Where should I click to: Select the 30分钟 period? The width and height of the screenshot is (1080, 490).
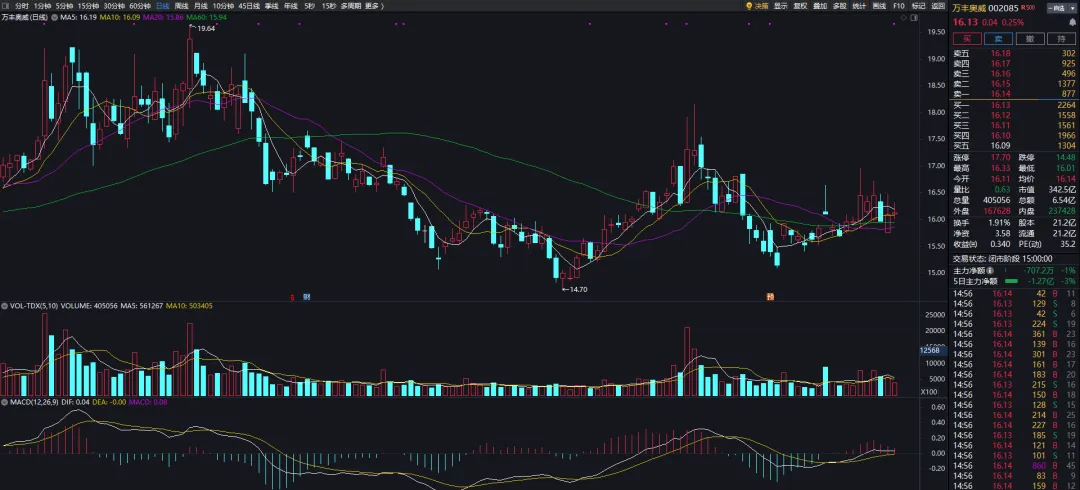(x=114, y=6)
